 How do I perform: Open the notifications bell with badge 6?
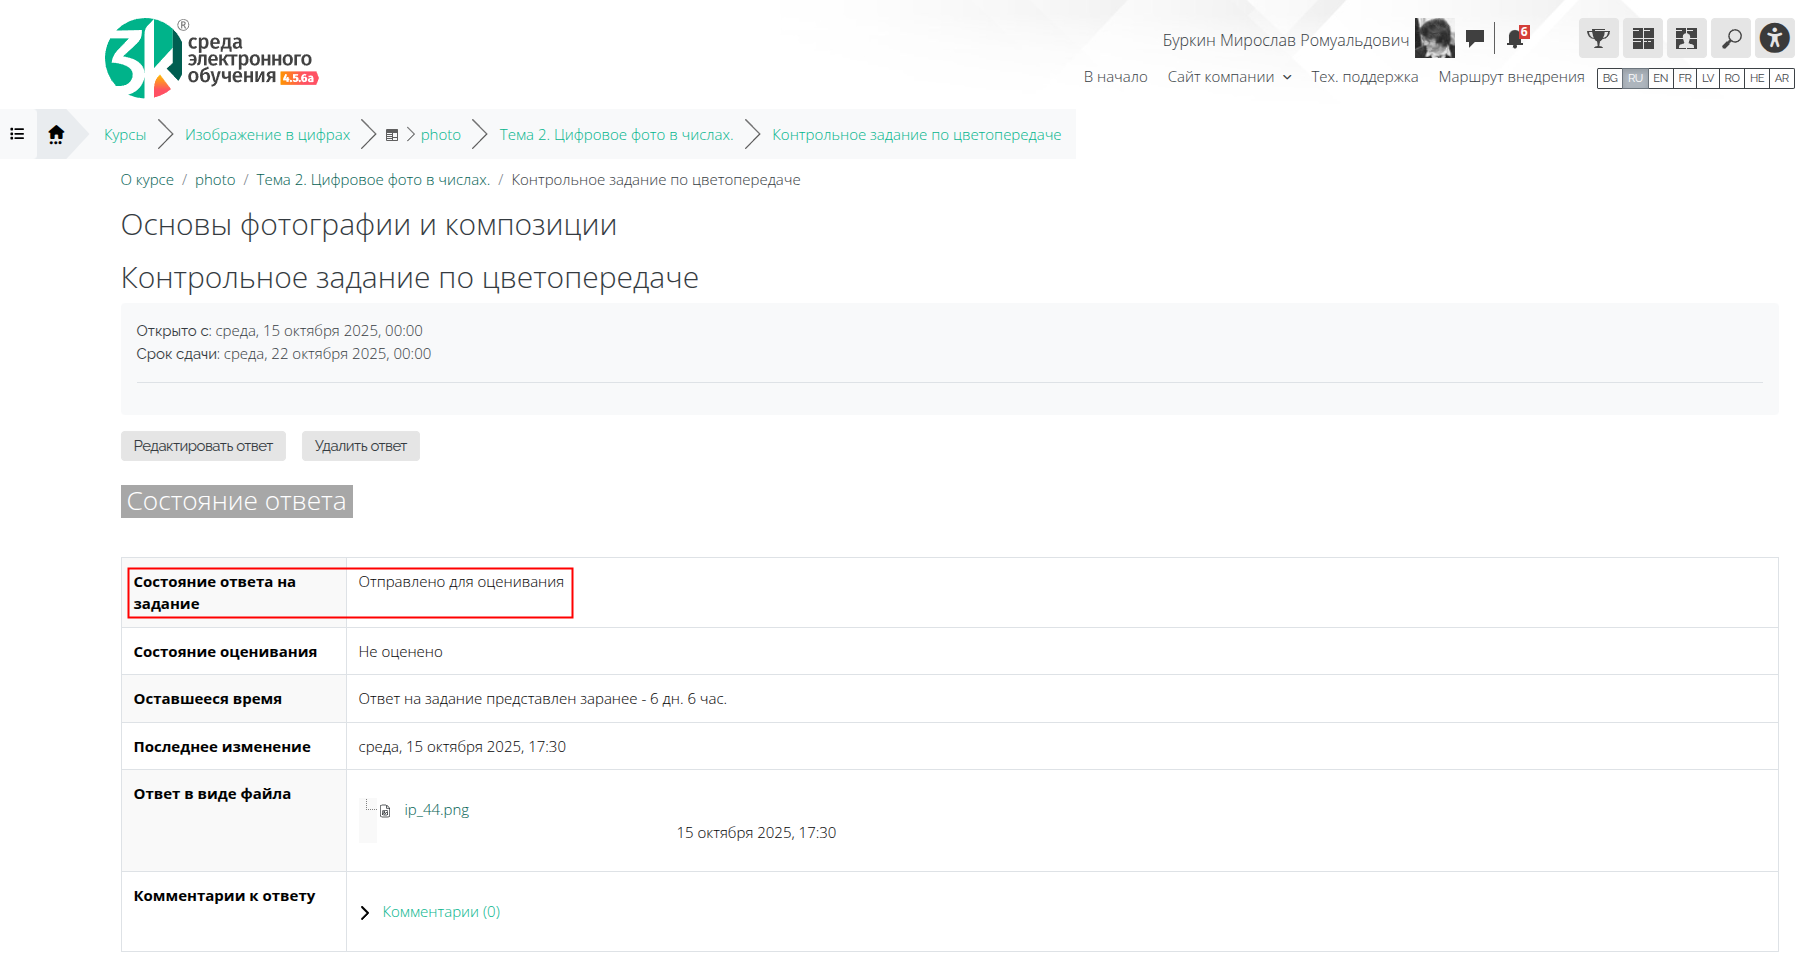(1515, 39)
